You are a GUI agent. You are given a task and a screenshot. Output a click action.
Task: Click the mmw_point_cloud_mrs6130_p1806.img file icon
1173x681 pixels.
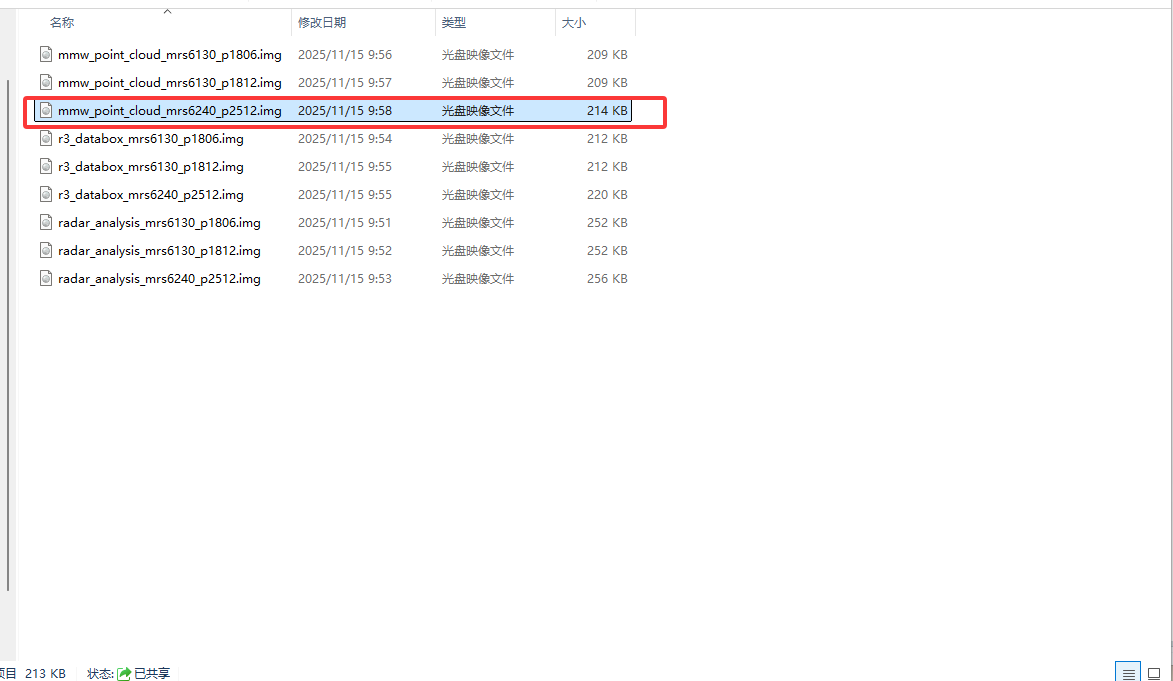click(x=46, y=54)
